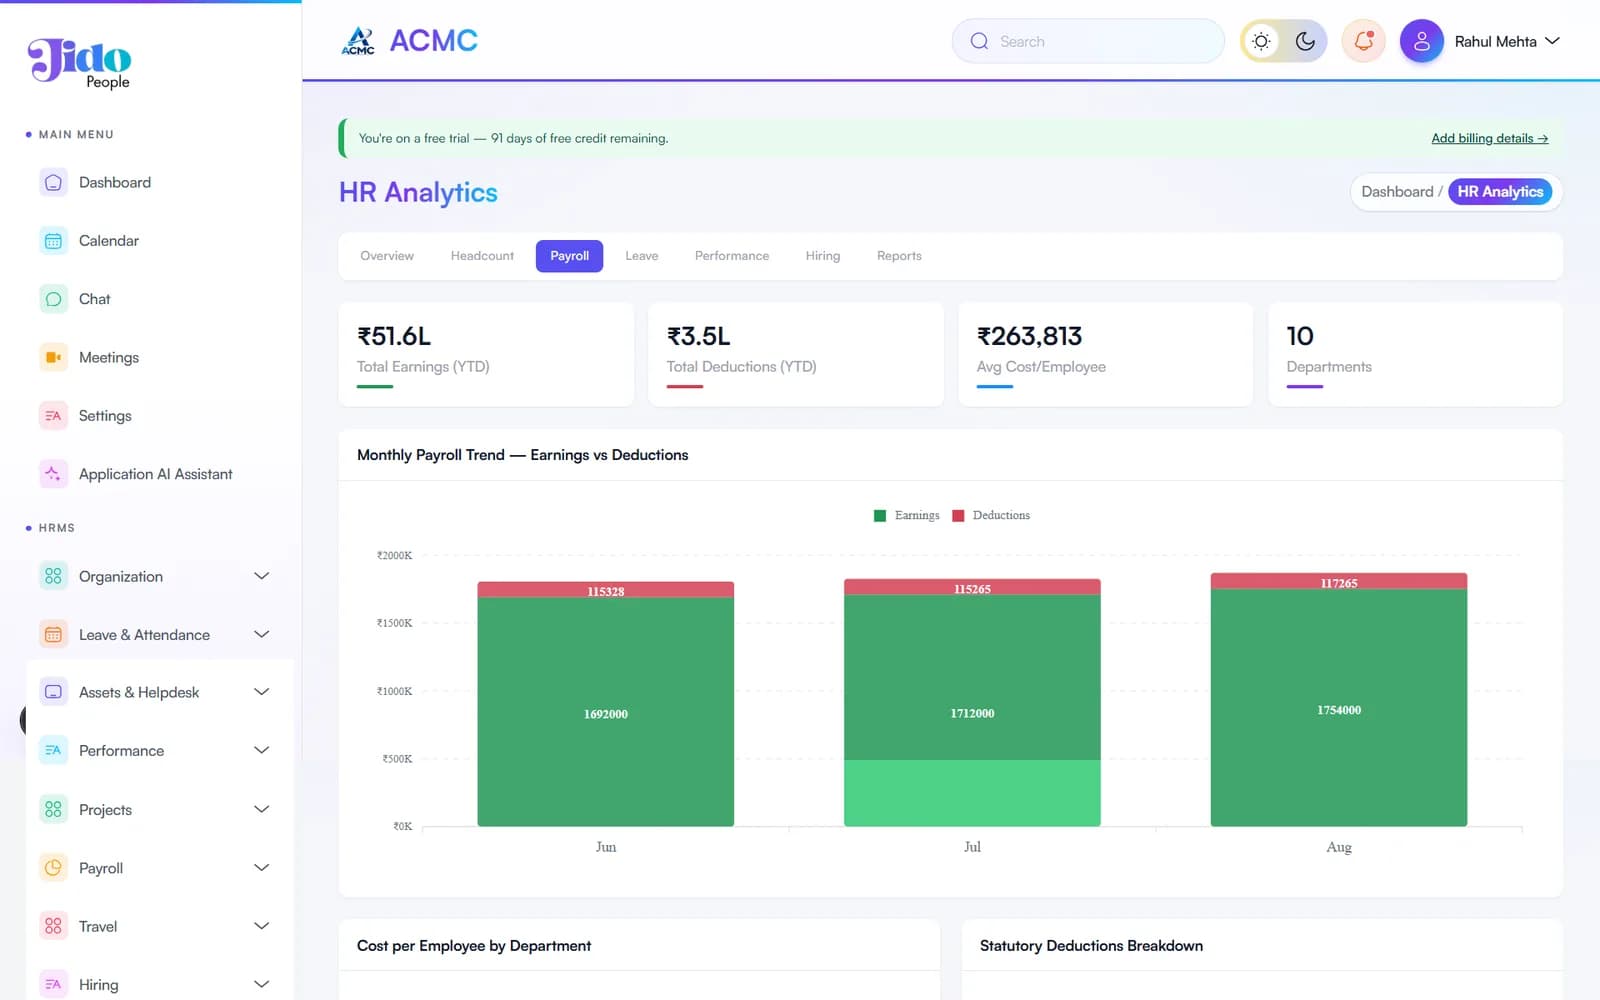Click the Total Earnings (YTD) card

[486, 354]
